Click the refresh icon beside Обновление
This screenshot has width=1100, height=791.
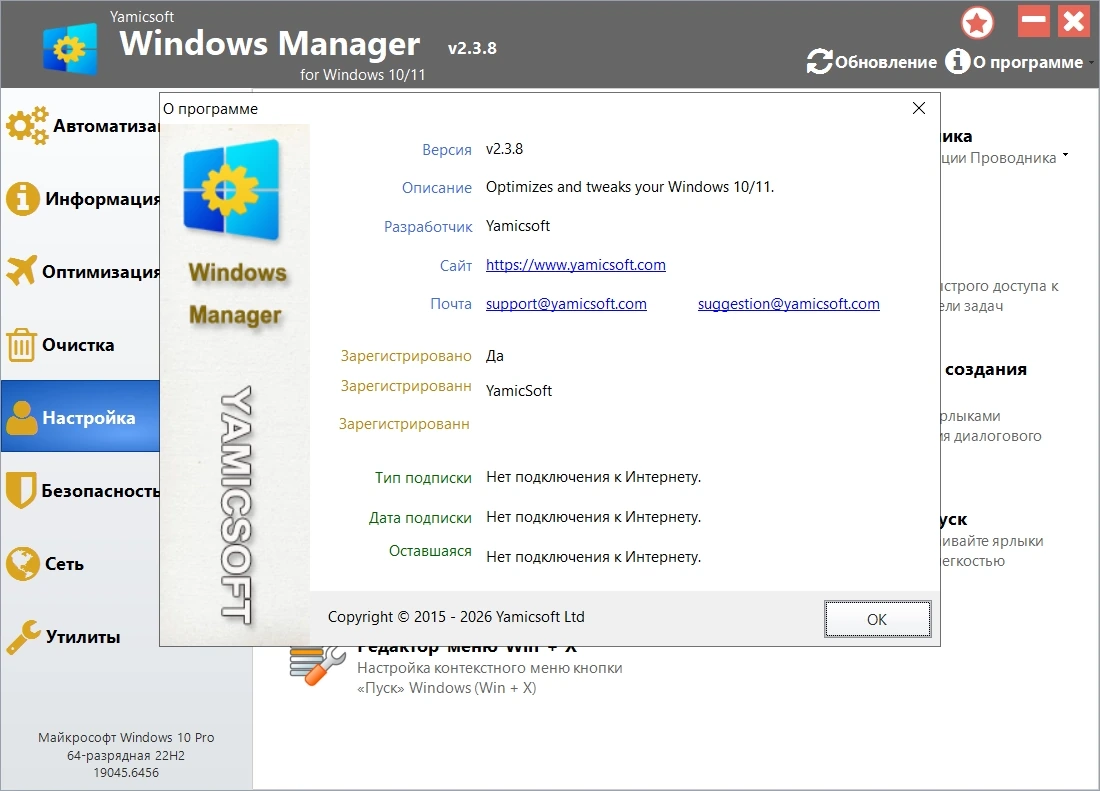819,62
